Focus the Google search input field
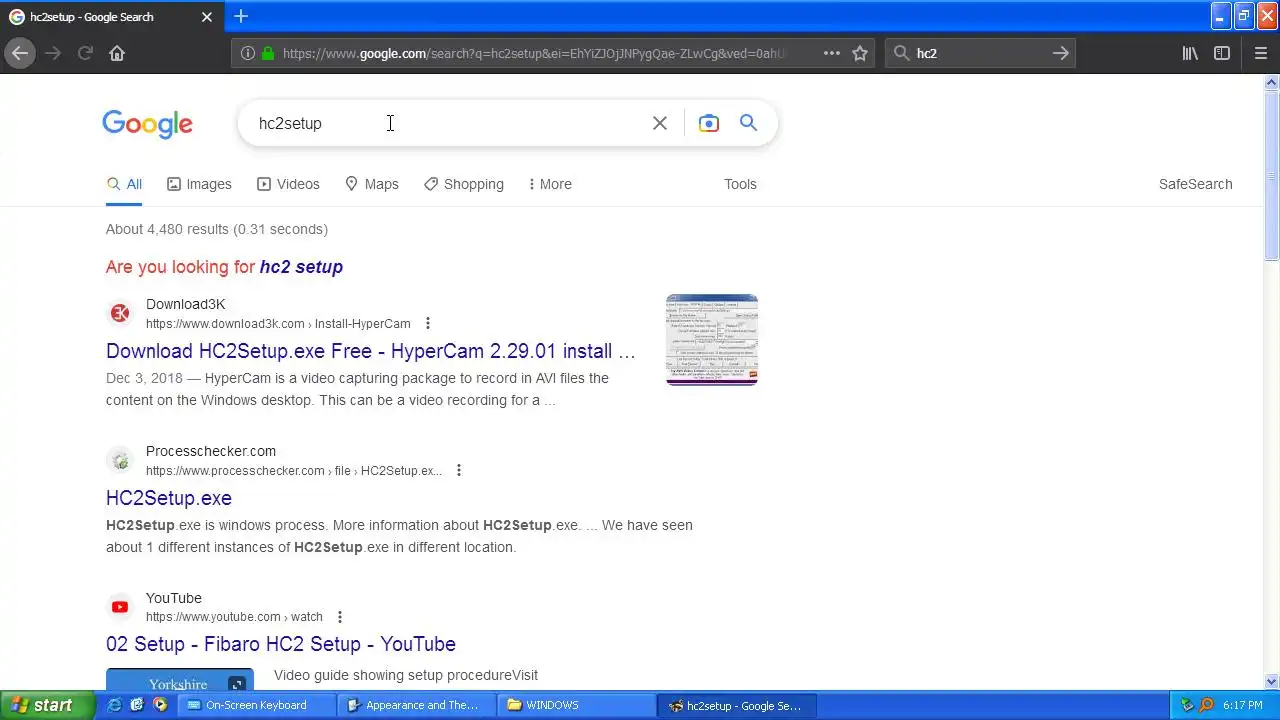Screen dimensions: 1280x720 (450, 123)
